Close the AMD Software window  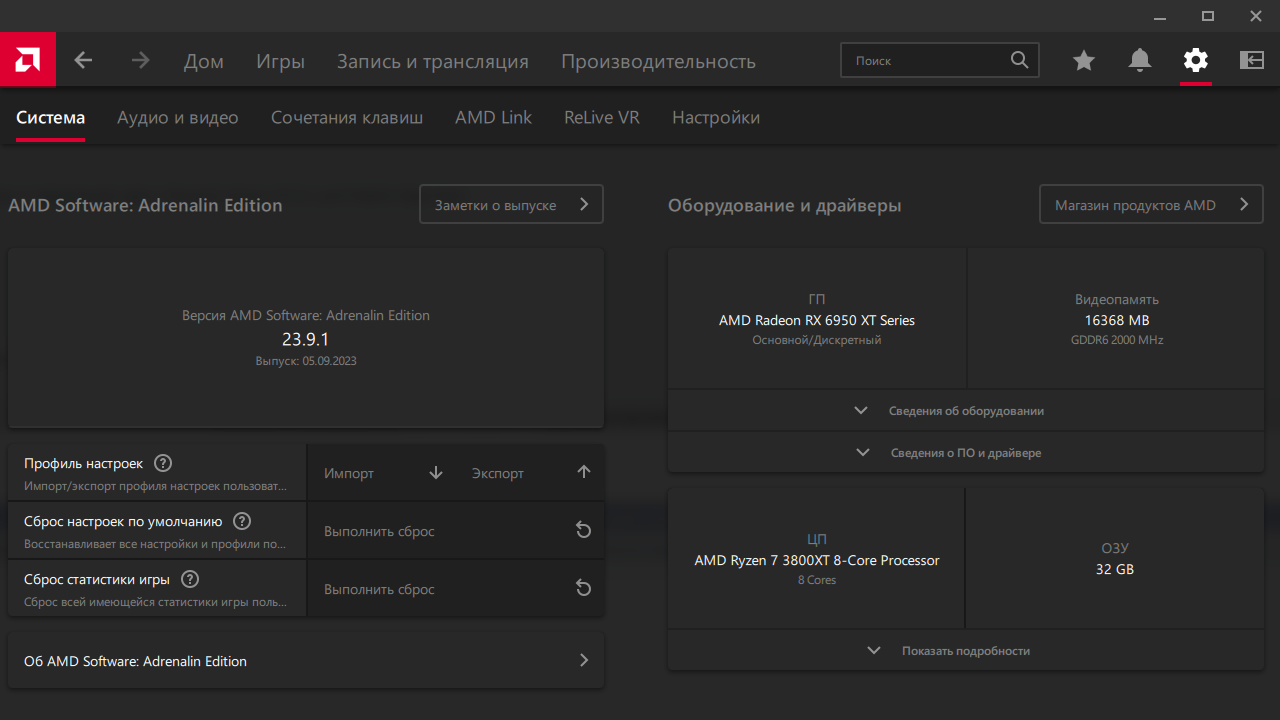[x=1256, y=17]
